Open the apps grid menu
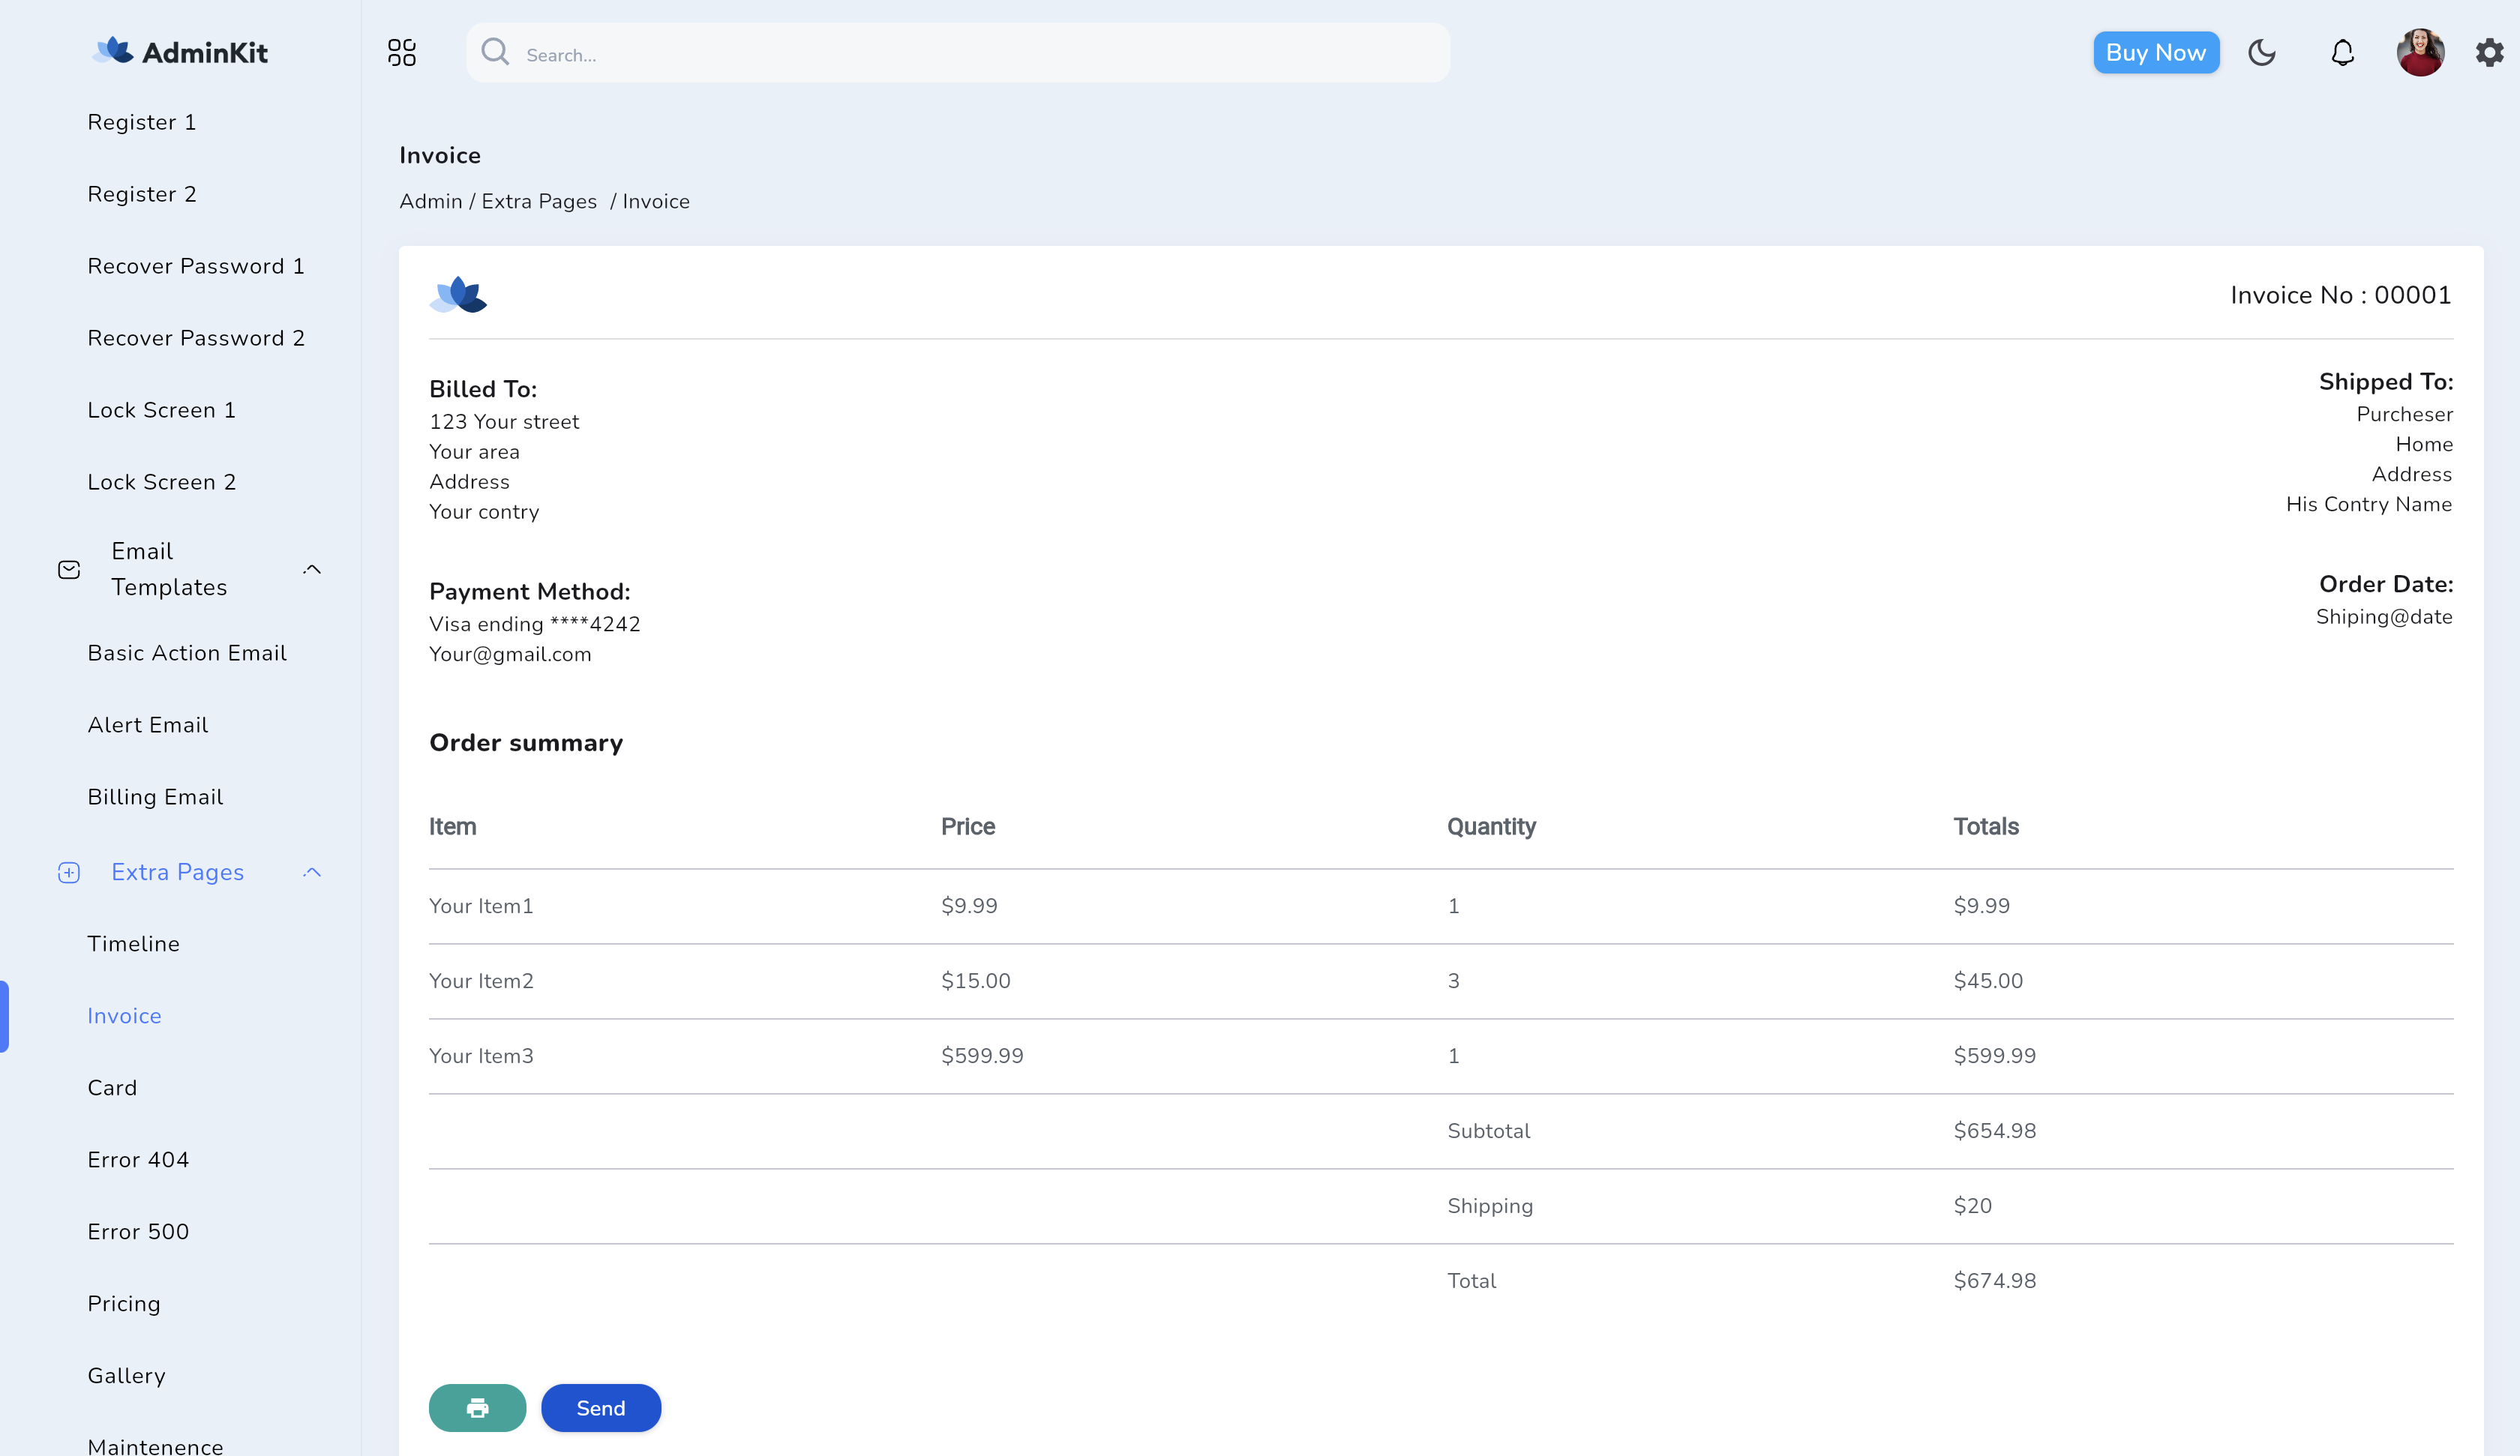Screen dimensions: 2520x1456 402,52
